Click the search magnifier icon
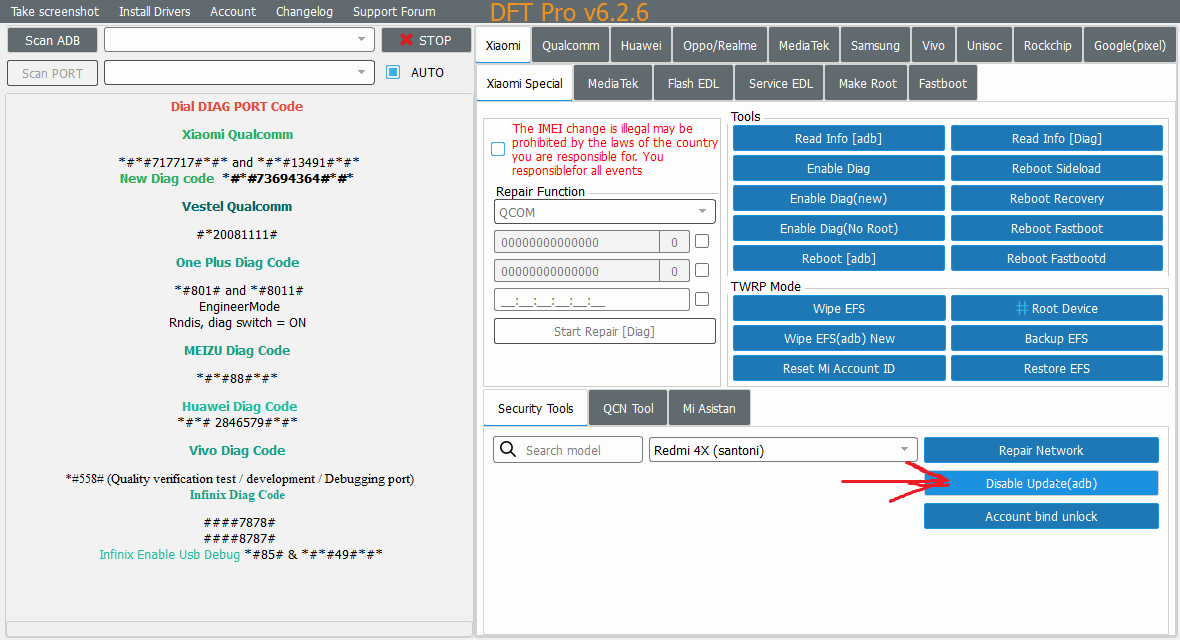Screen dimensions: 1180x640 pos(508,450)
